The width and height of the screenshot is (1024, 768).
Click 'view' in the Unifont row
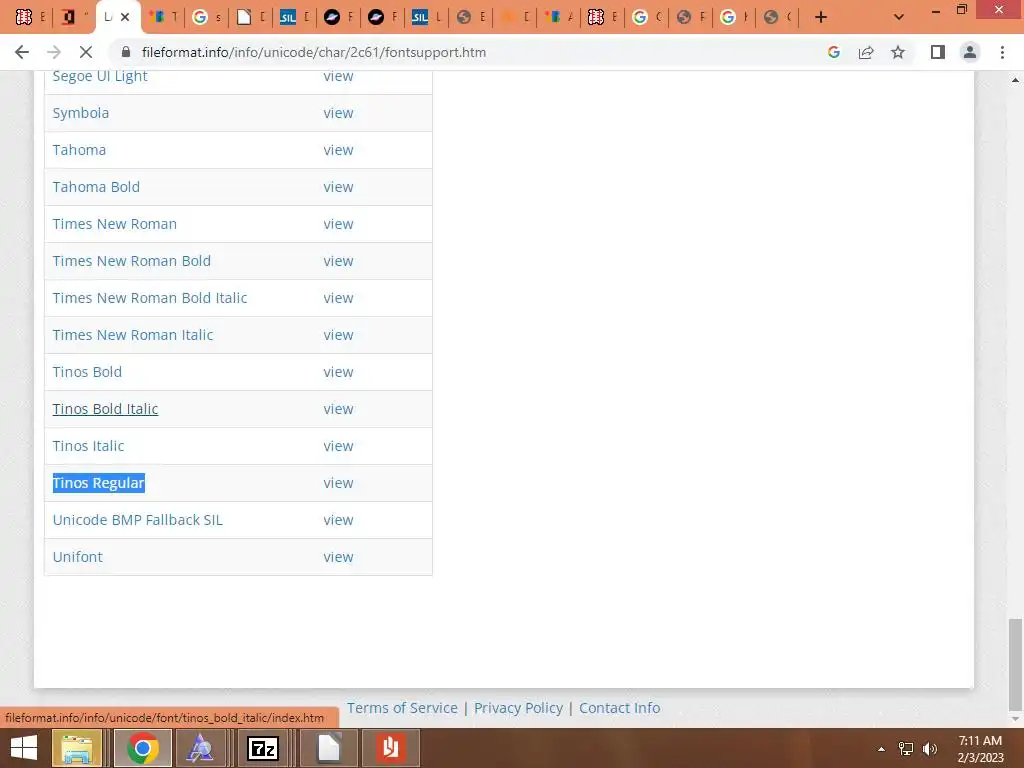pos(338,557)
